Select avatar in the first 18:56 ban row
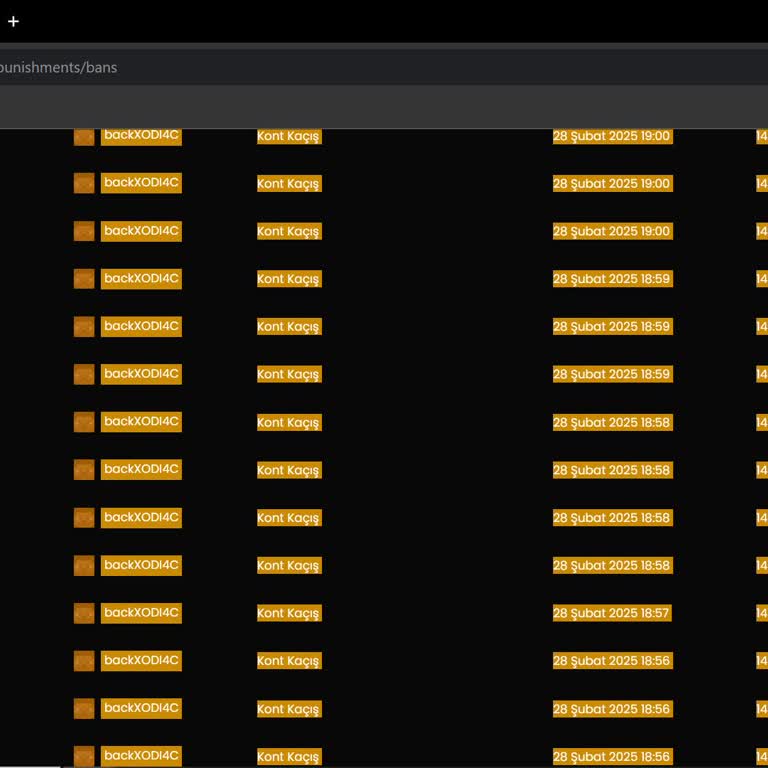Image resolution: width=768 pixels, height=768 pixels. click(x=84, y=661)
